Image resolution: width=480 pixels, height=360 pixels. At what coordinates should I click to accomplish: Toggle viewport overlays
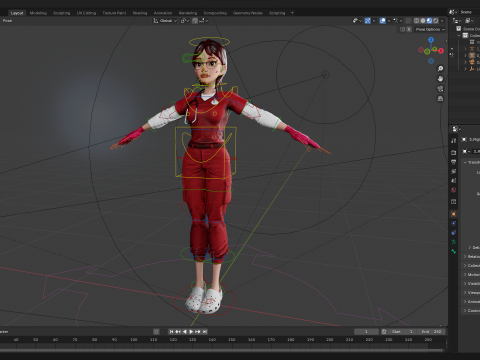coord(383,21)
